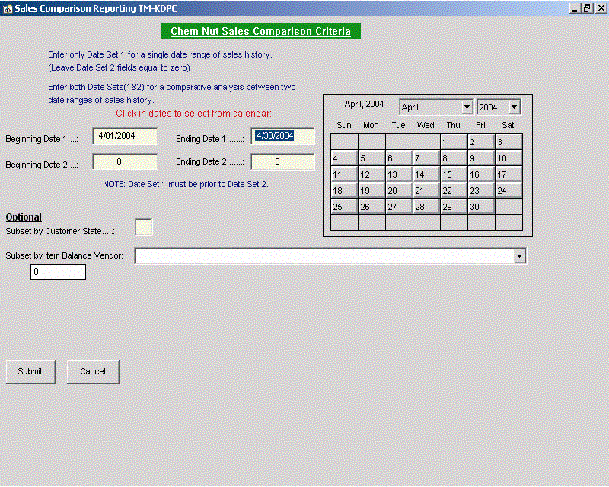
Task: Click the Optional heading
Action: click(24, 217)
